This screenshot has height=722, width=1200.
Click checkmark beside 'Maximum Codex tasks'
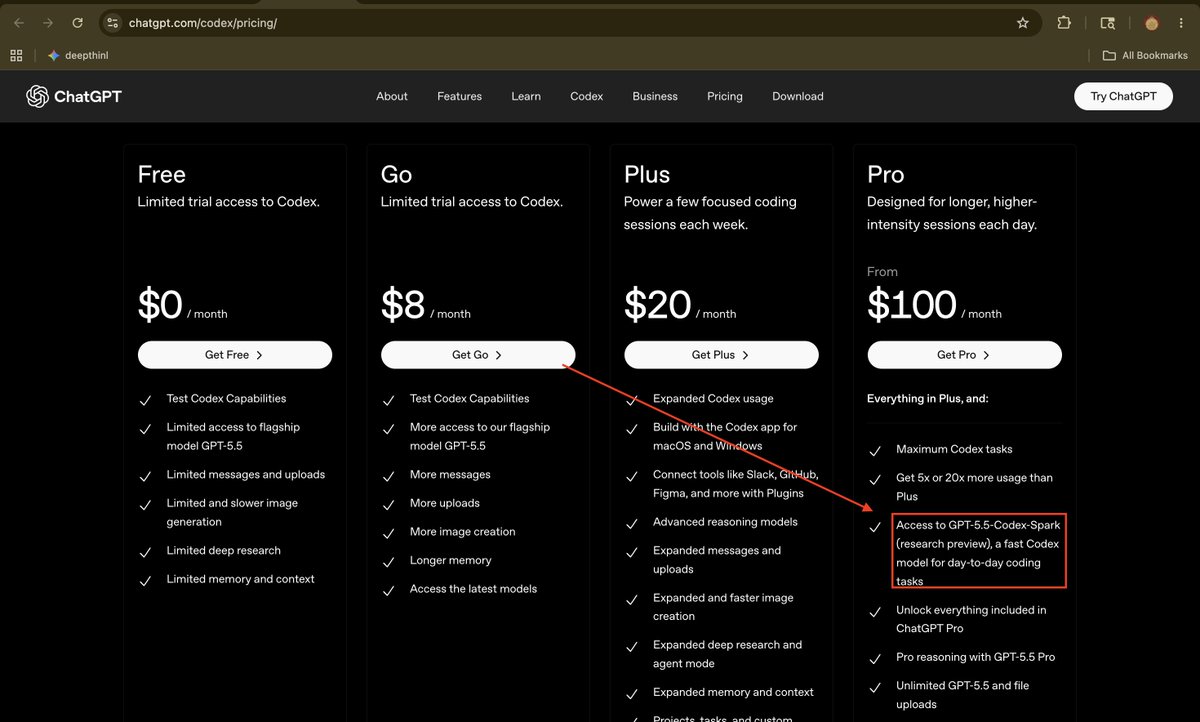[x=875, y=451]
